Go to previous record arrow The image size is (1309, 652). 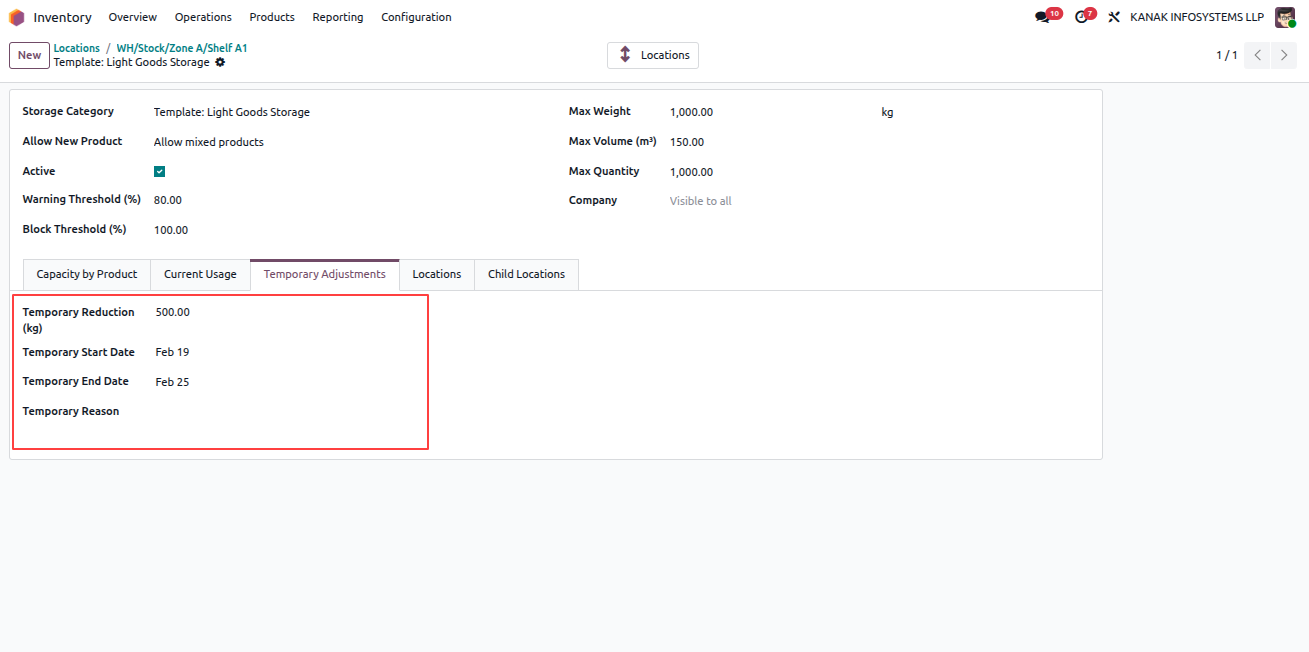coord(1258,55)
